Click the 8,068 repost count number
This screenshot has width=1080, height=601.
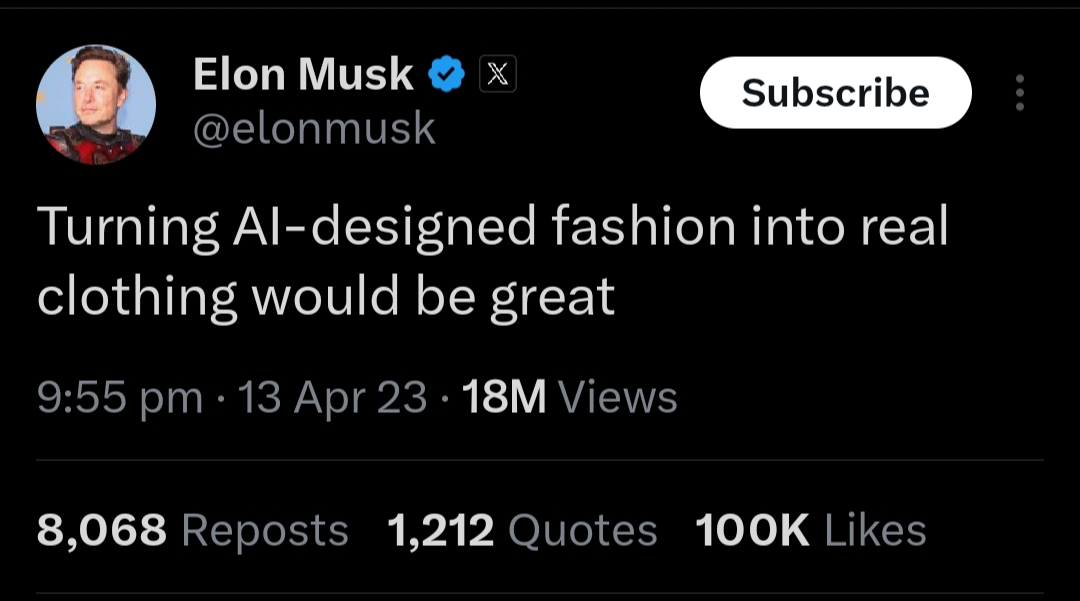[101, 530]
